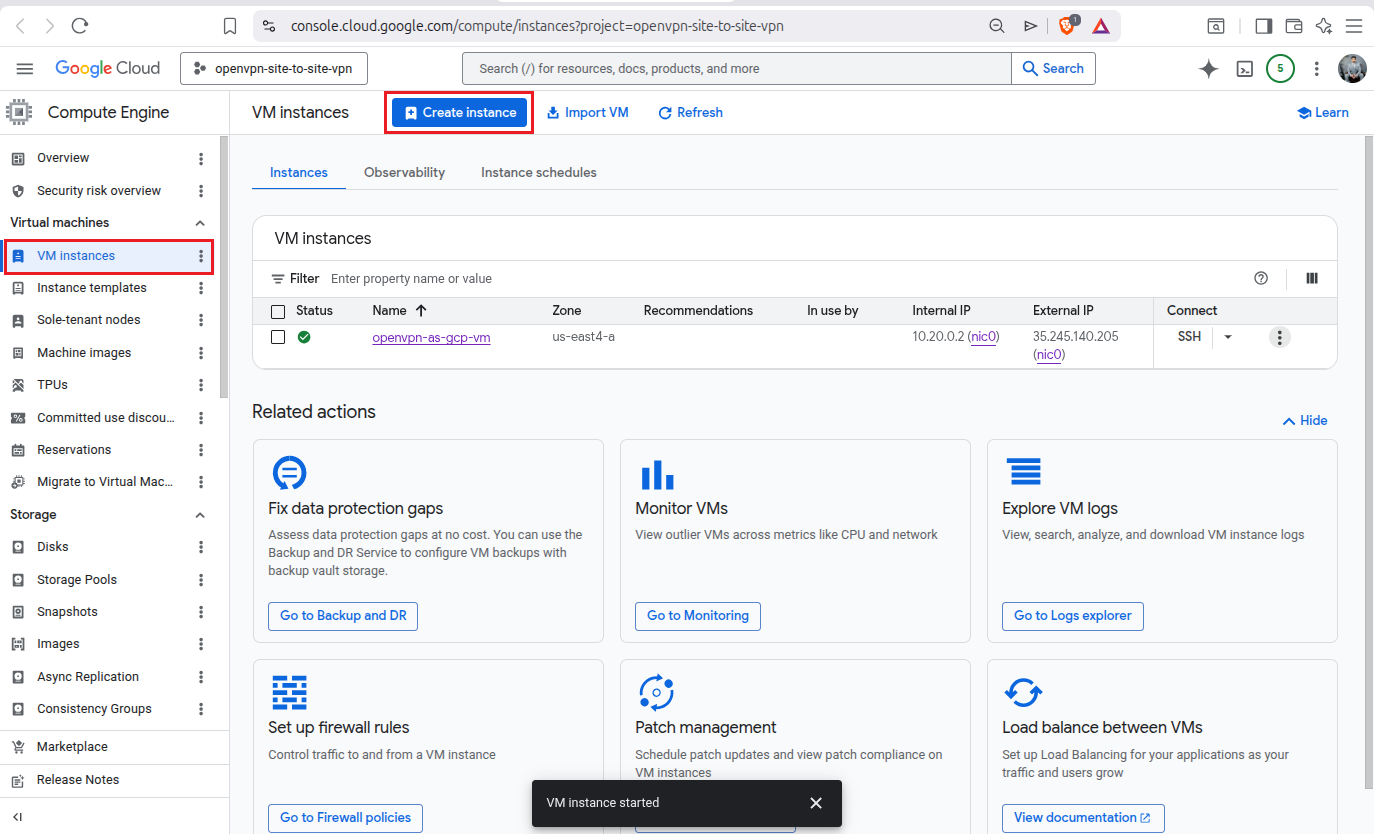Dismiss the VM instance started notification
The image size is (1374, 834).
tap(816, 803)
